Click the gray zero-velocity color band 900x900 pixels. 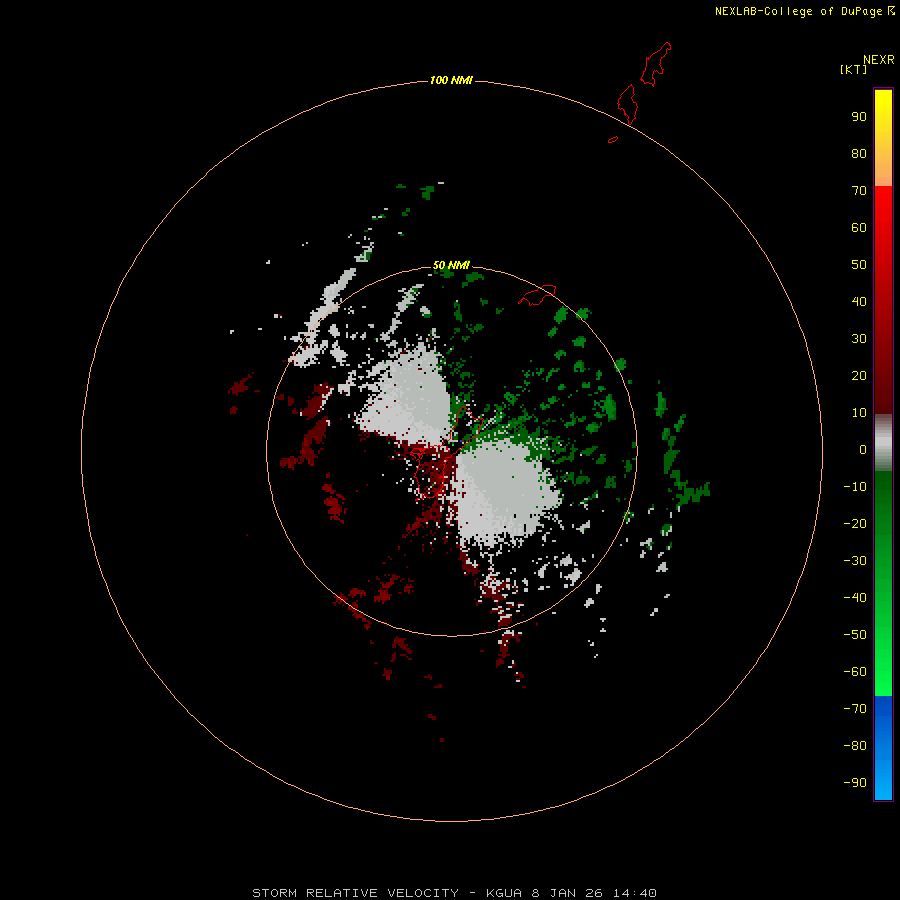coord(883,443)
